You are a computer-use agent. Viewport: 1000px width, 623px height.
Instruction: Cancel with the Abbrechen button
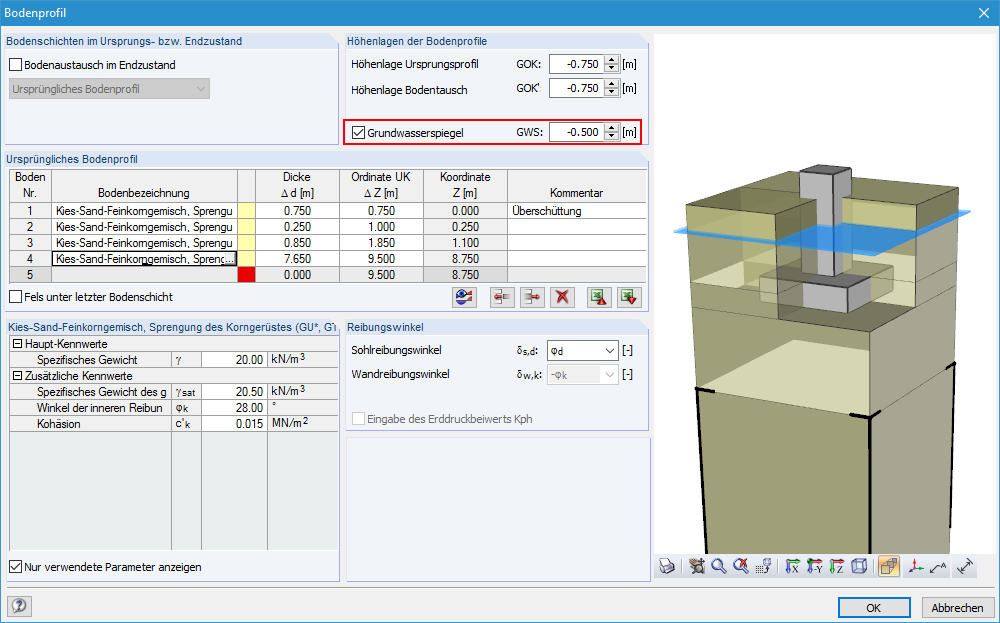tap(957, 608)
